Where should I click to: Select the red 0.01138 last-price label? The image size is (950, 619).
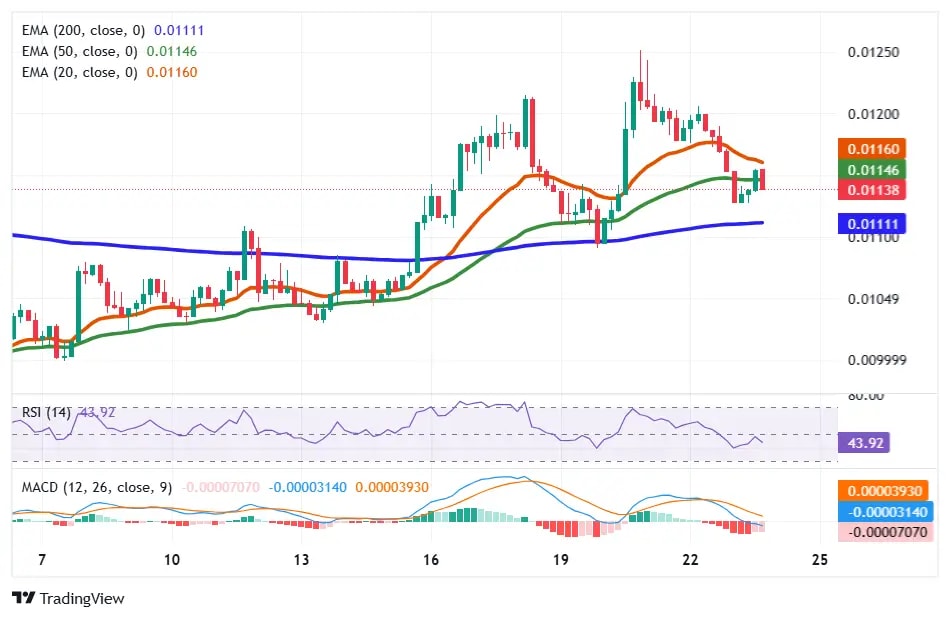(871, 190)
